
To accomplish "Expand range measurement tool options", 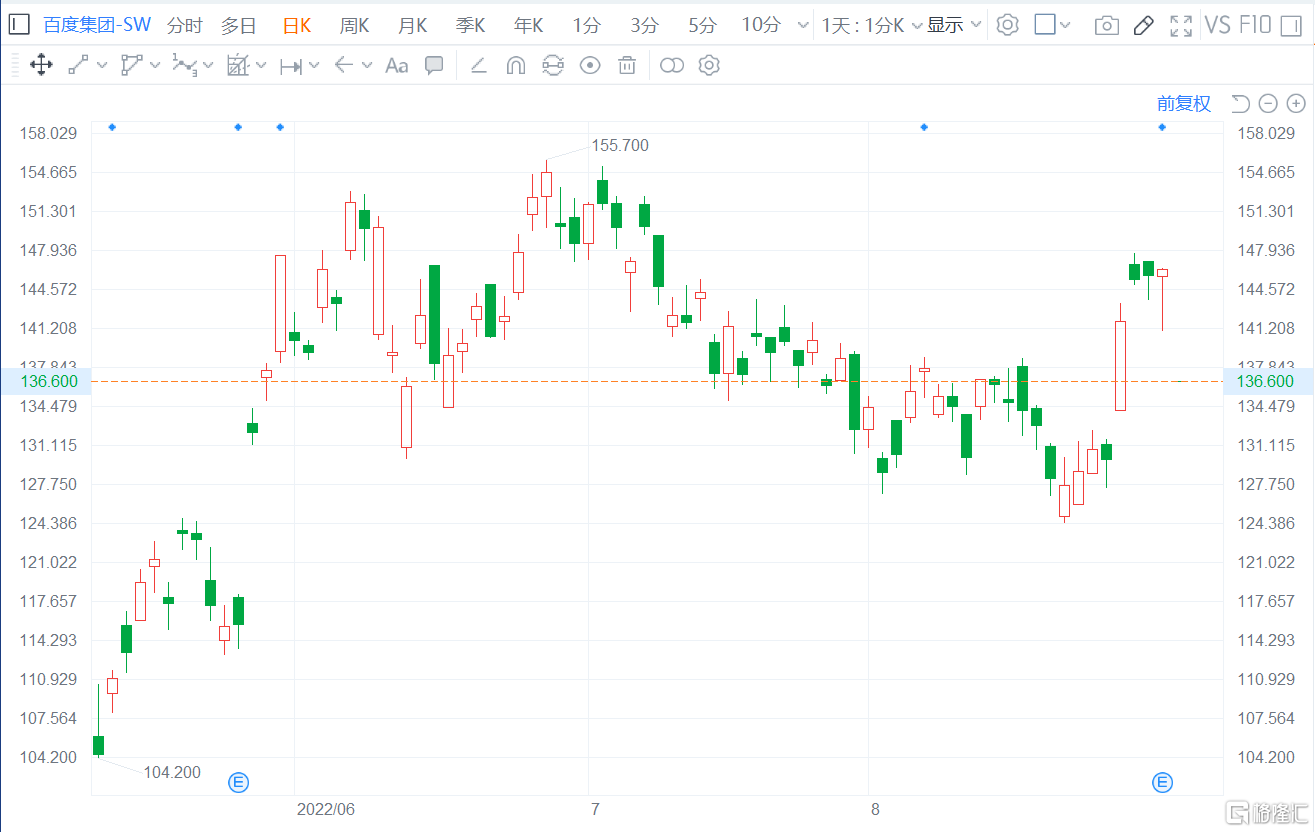I will [314, 66].
